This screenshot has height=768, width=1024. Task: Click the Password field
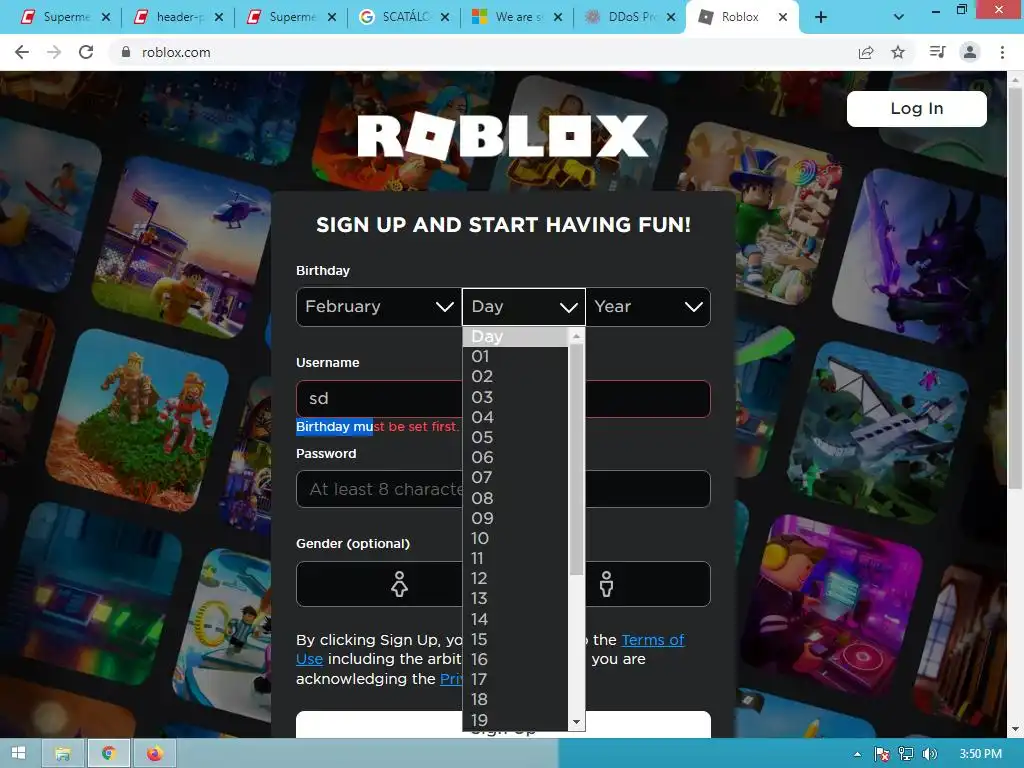coord(503,489)
